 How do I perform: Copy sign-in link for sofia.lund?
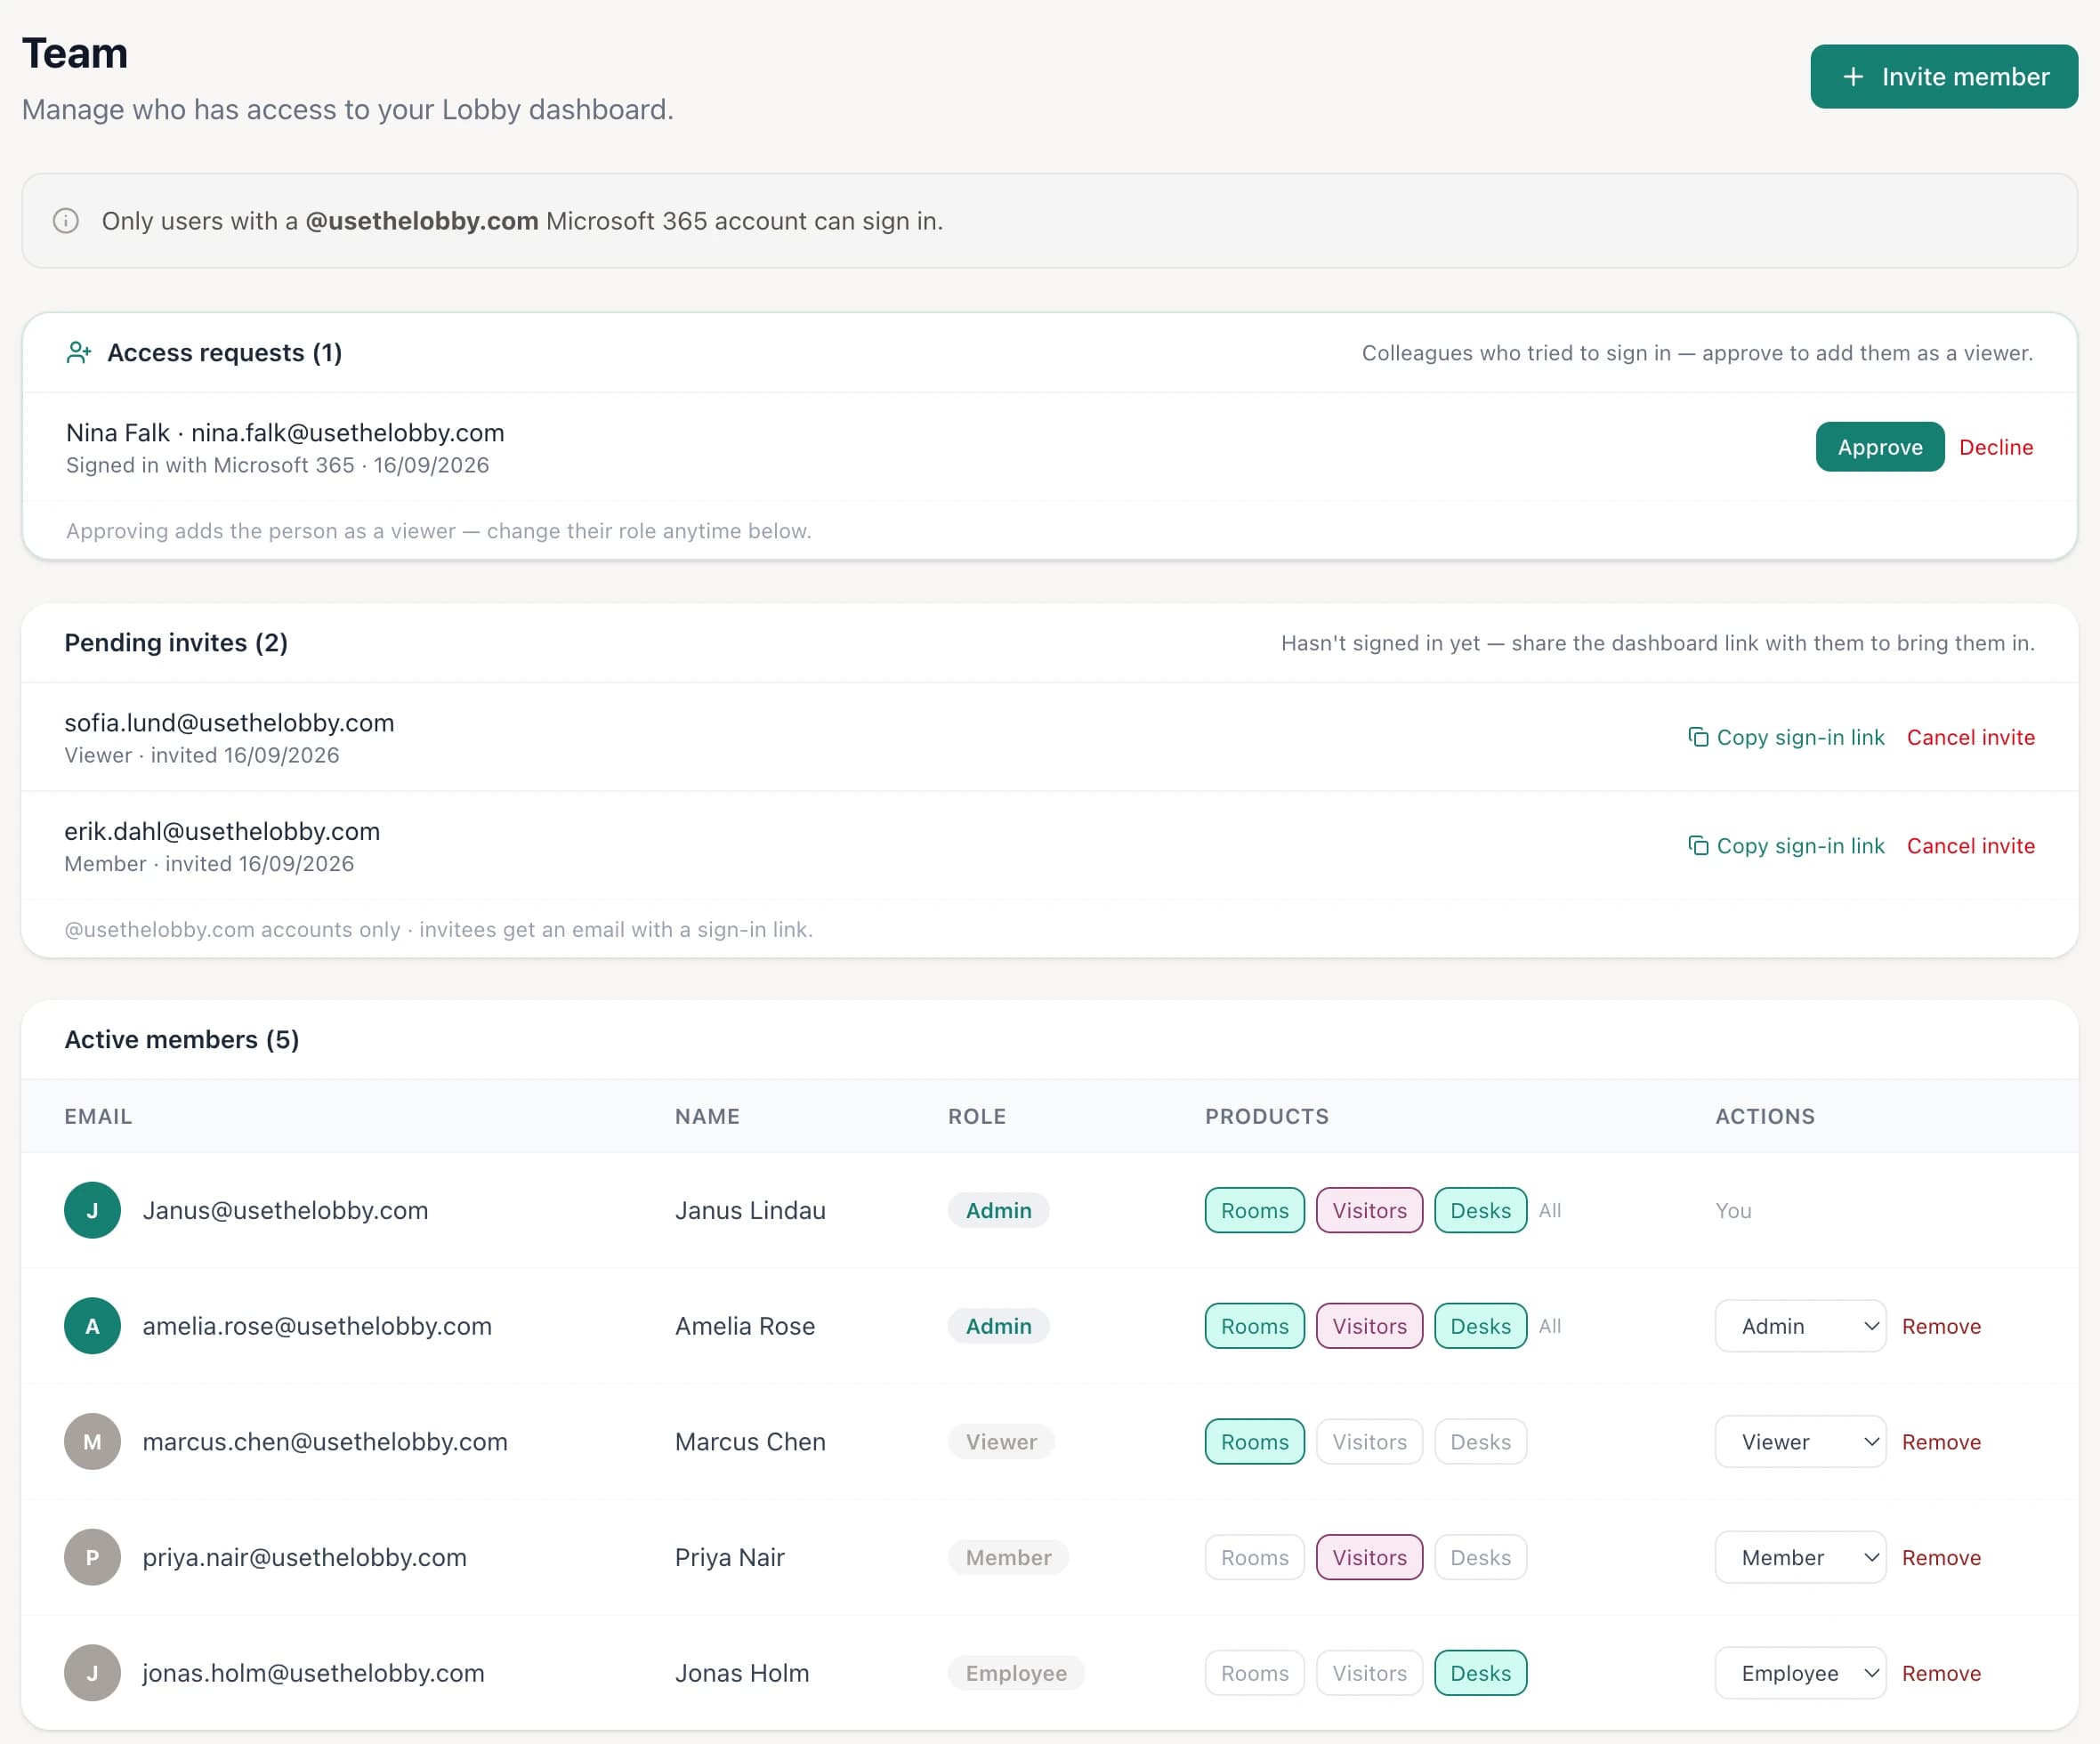point(1785,737)
